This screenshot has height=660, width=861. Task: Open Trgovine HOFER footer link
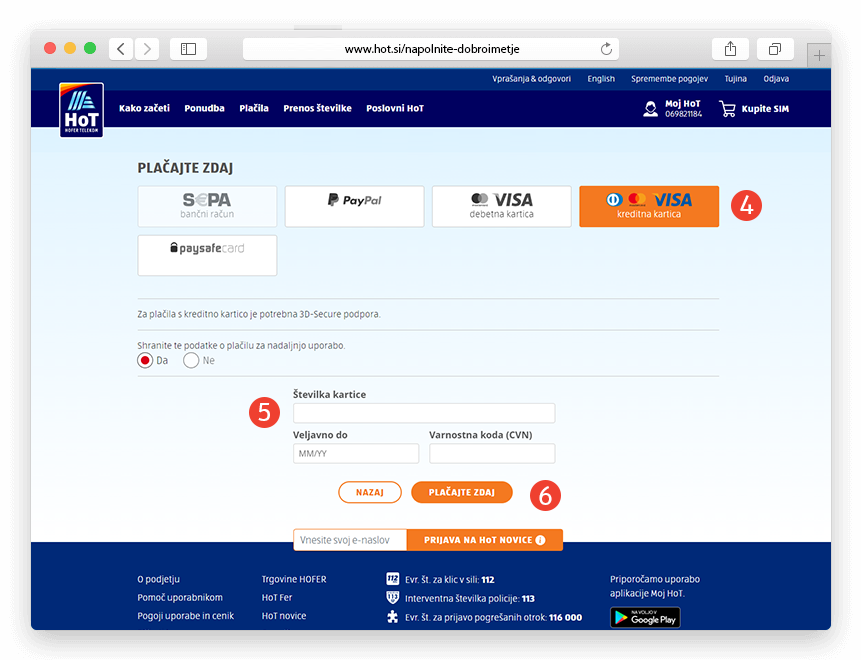point(294,579)
